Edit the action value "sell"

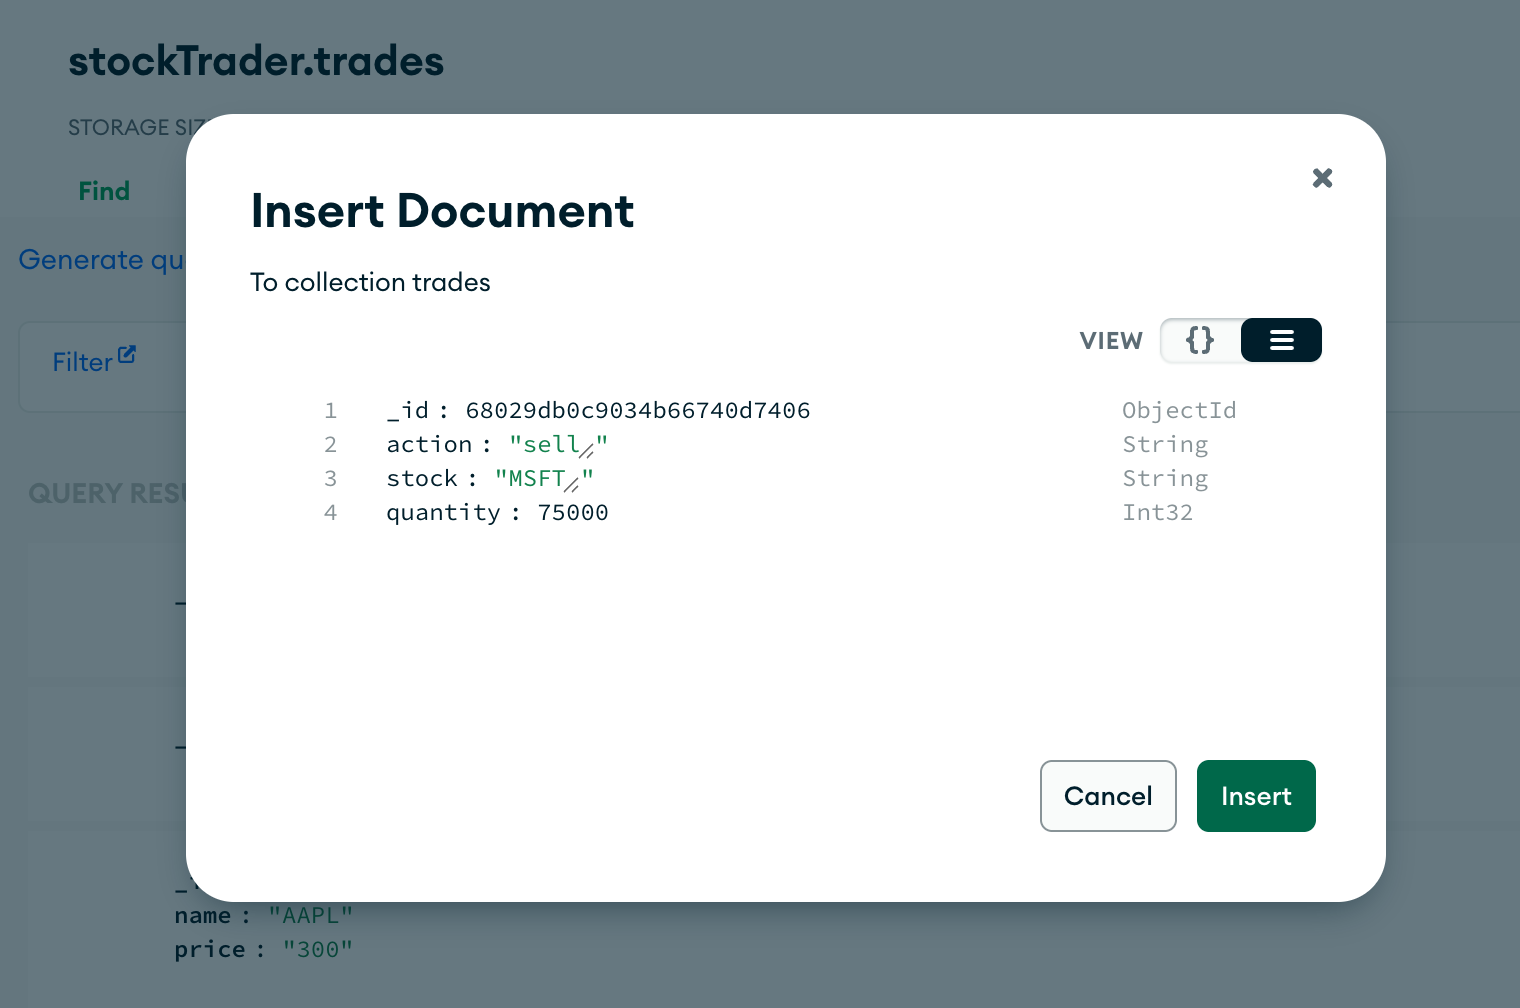click(x=558, y=444)
